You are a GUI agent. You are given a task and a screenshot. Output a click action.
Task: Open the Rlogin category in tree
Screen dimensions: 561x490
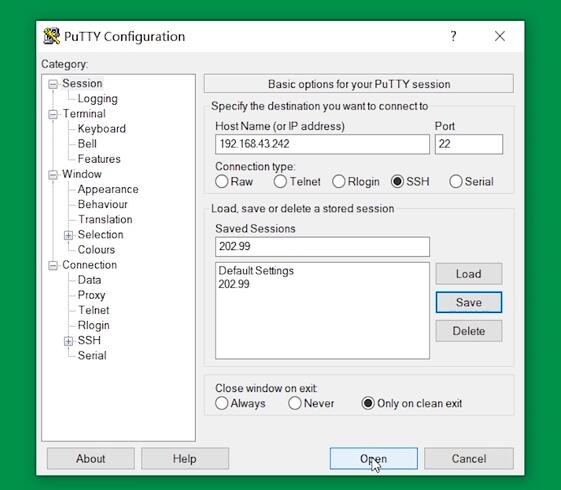94,325
